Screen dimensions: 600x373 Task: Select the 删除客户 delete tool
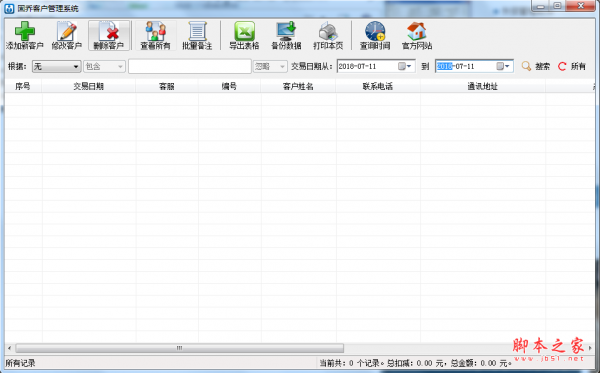coord(109,36)
